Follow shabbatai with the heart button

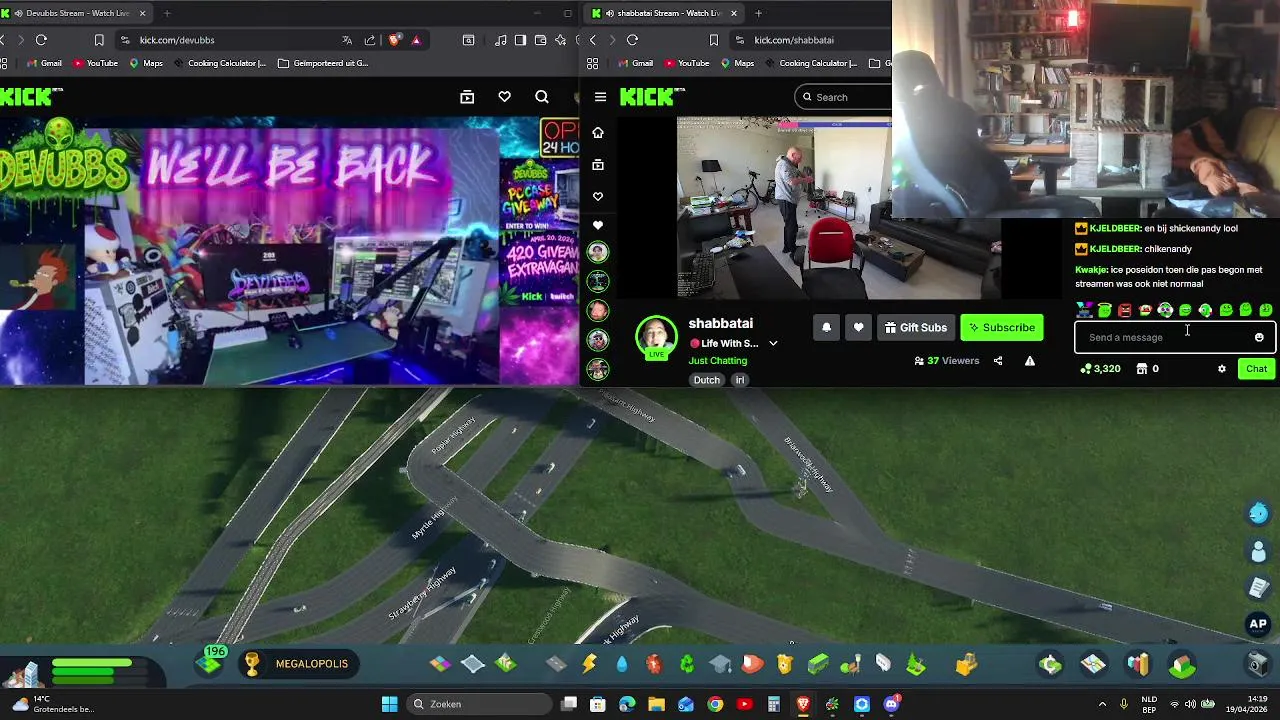pyautogui.click(x=858, y=327)
